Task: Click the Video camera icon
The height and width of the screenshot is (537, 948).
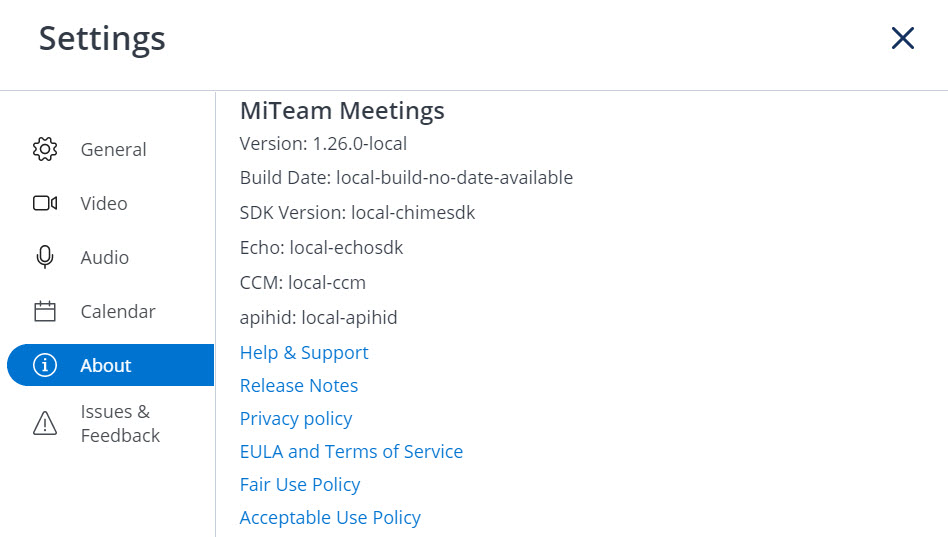Action: tap(45, 203)
